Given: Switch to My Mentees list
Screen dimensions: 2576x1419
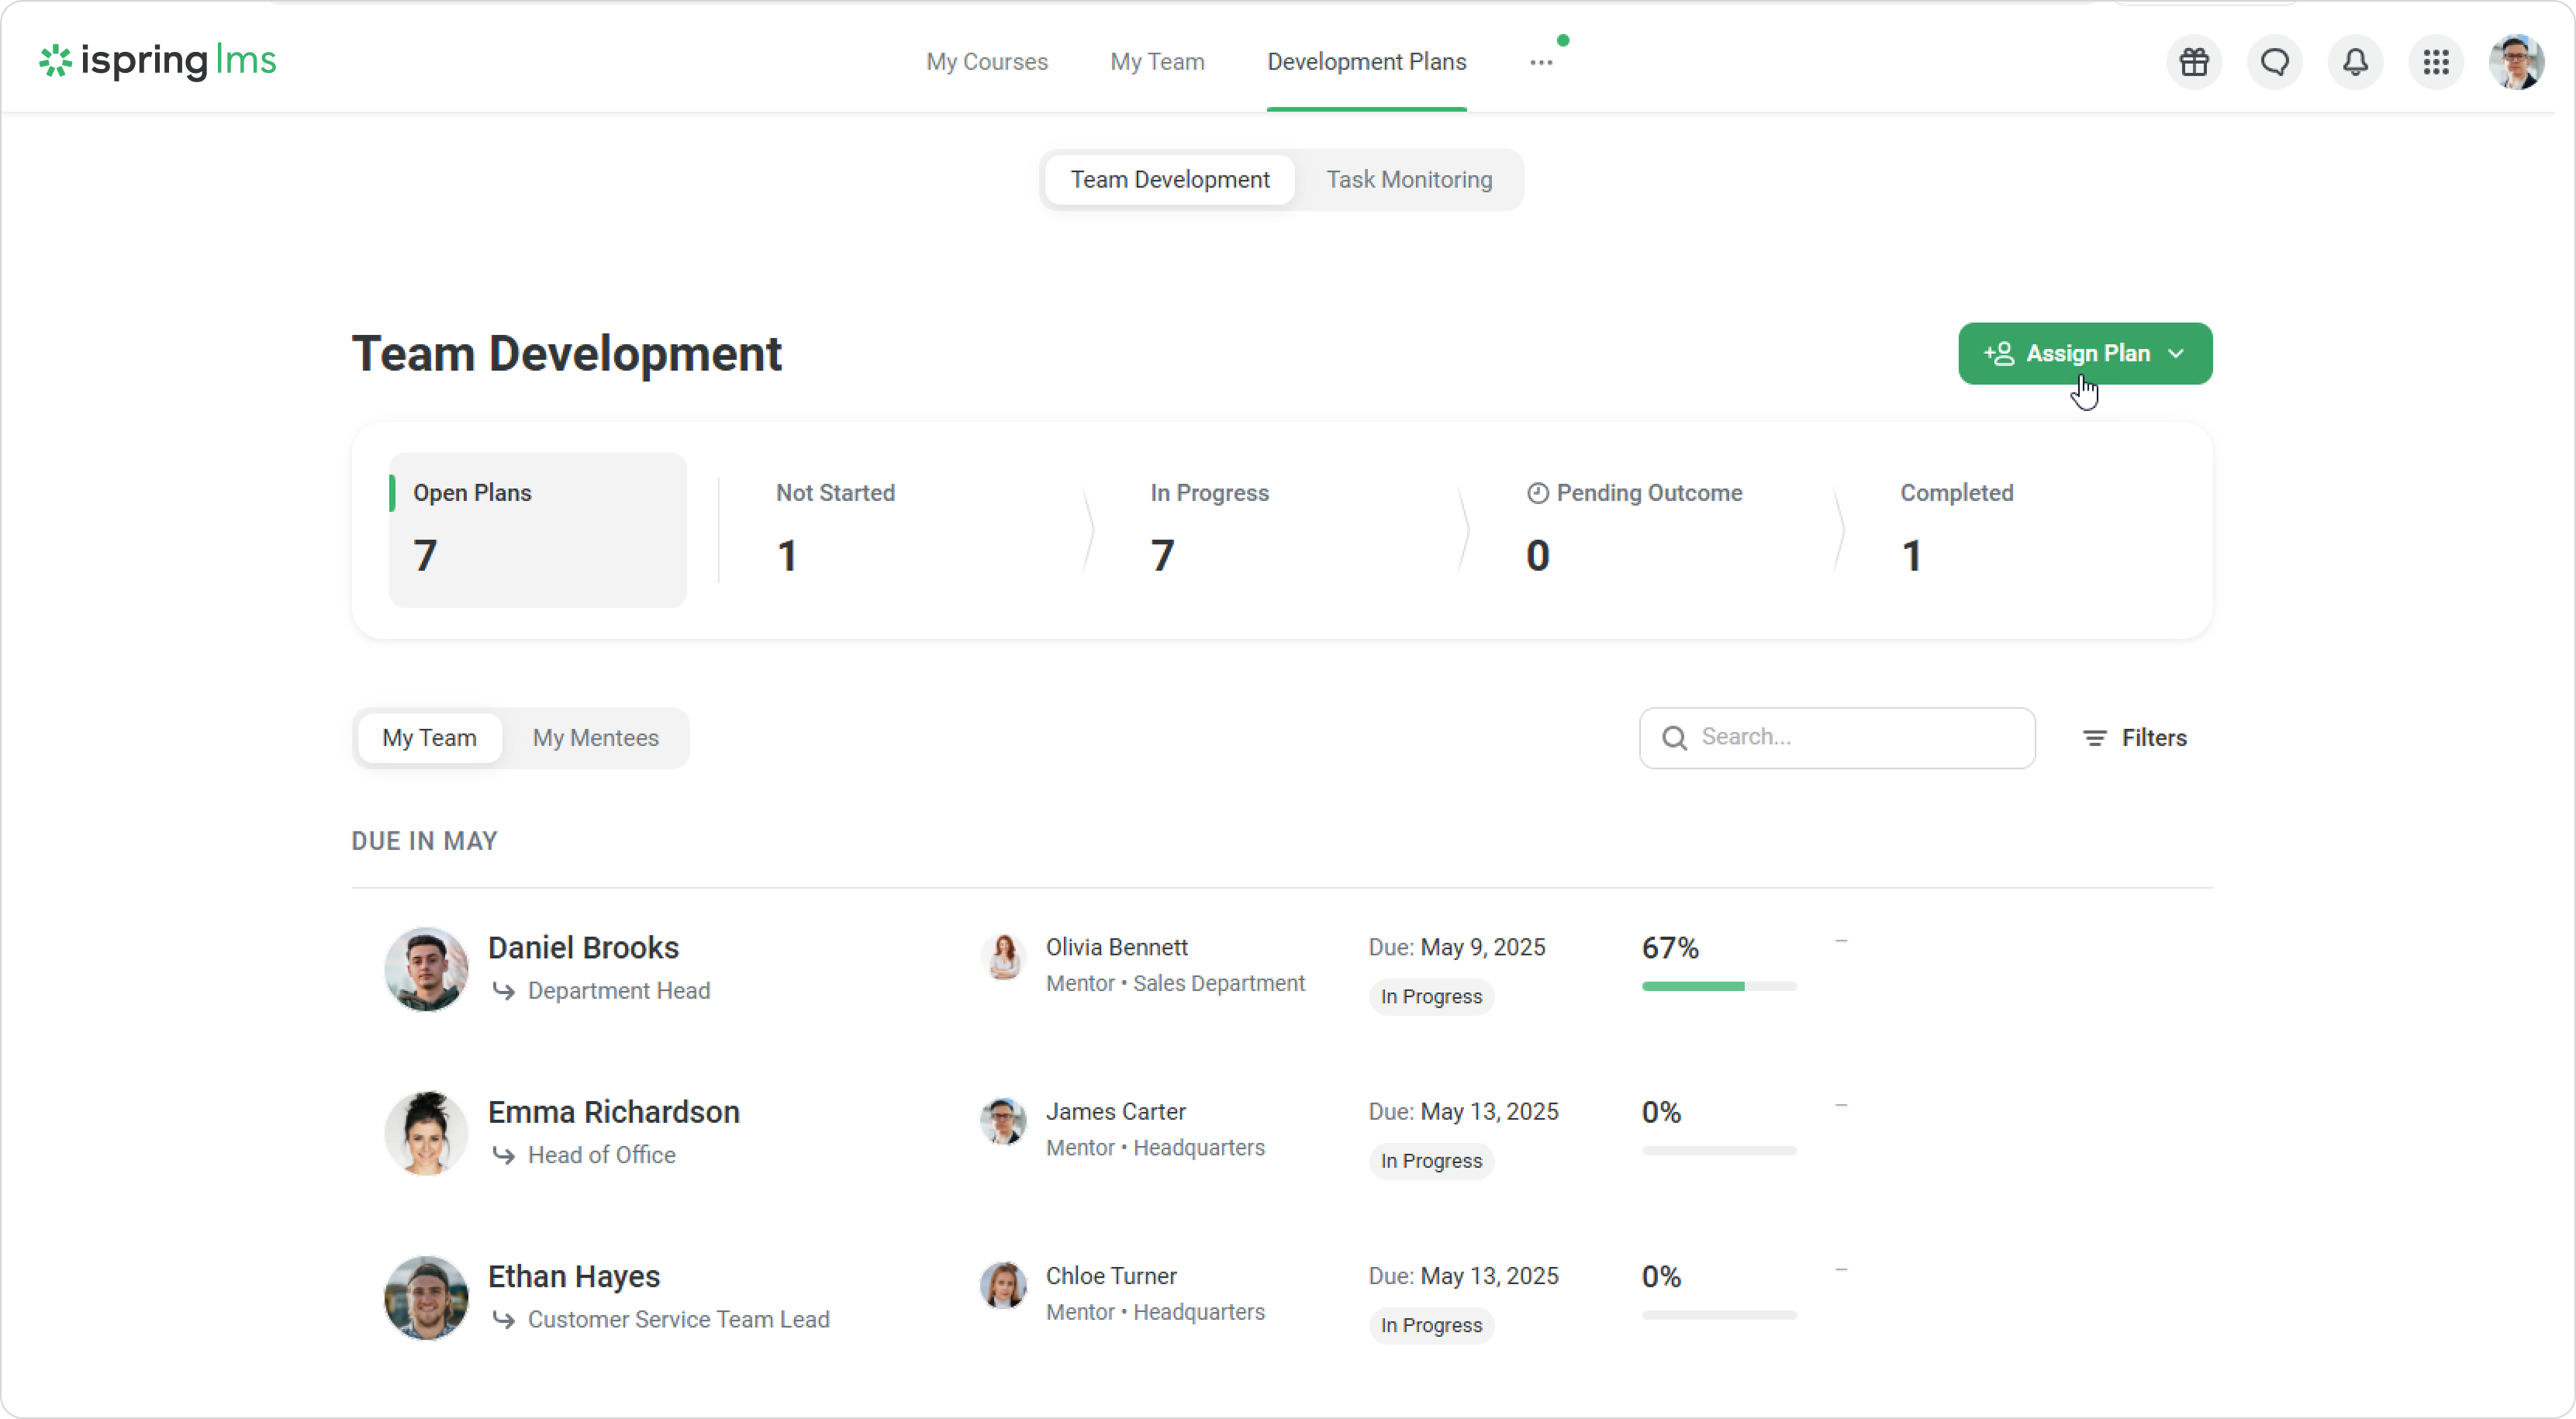Looking at the screenshot, I should pos(595,738).
